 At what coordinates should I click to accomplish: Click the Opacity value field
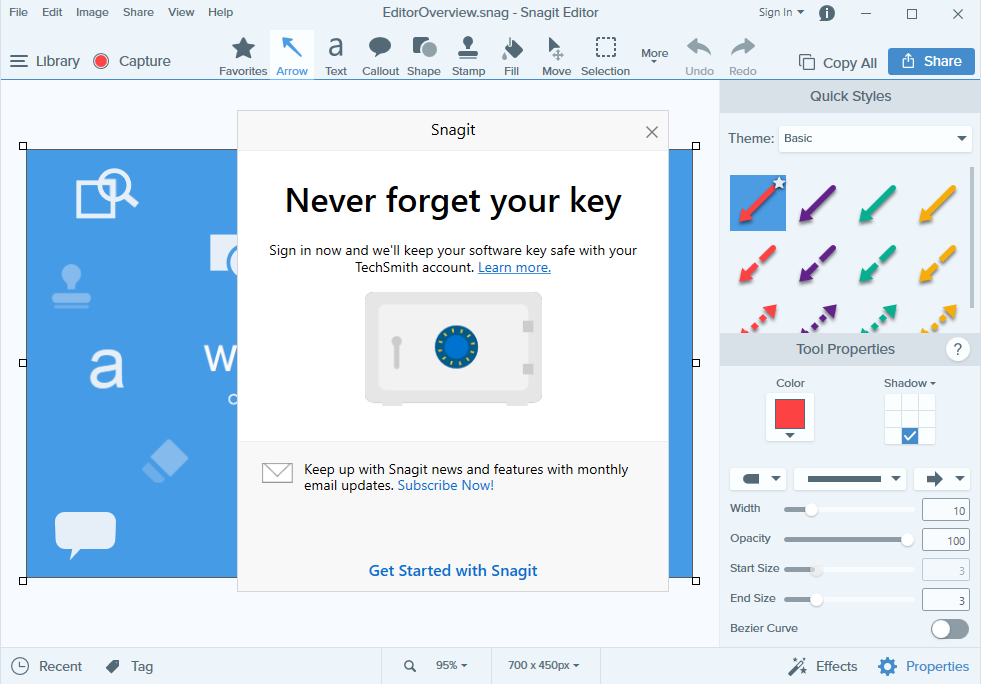(x=946, y=540)
